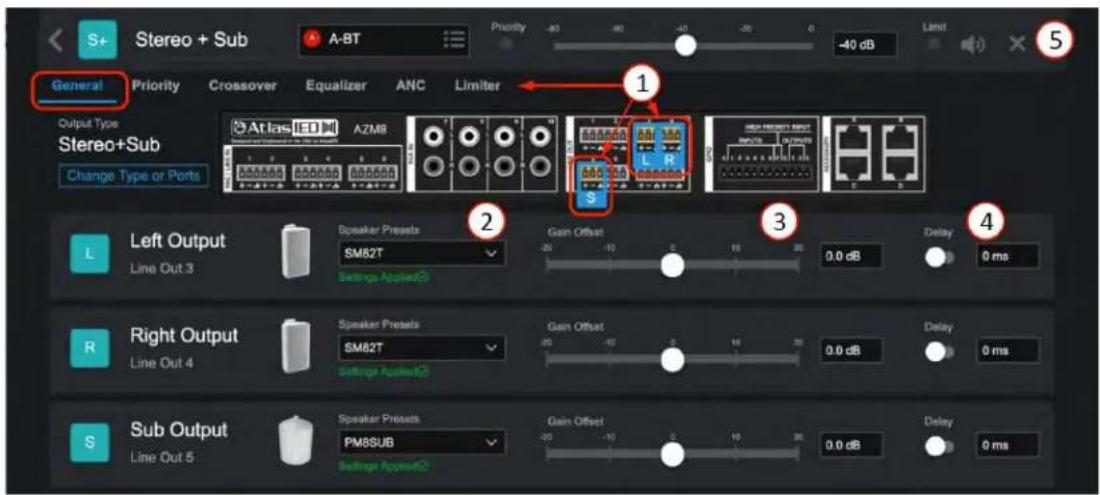Open the Limiter tab
This screenshot has height=495, width=1100.
point(477,86)
